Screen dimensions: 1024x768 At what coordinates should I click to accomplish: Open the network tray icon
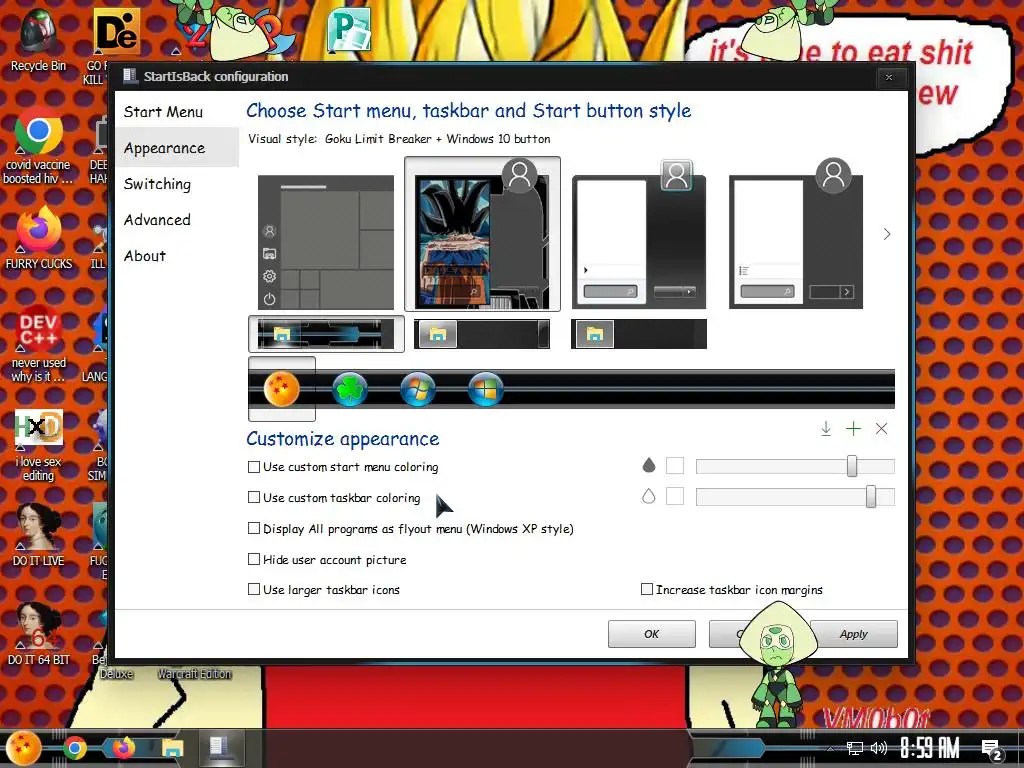854,748
